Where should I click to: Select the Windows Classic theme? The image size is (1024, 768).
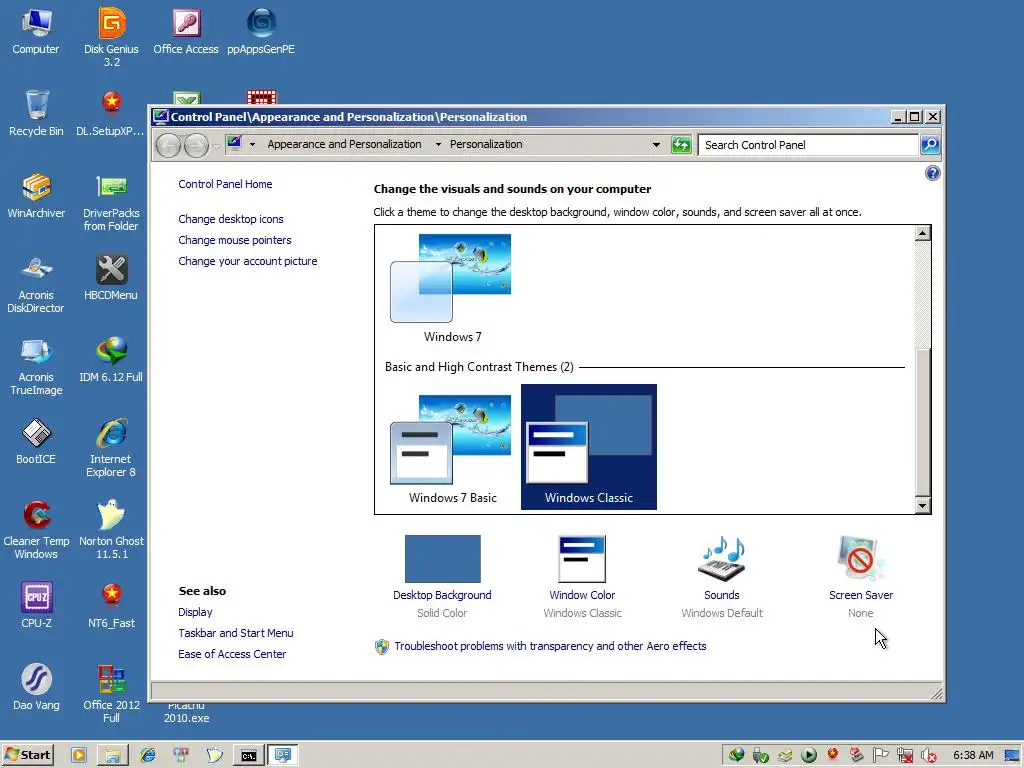[588, 447]
